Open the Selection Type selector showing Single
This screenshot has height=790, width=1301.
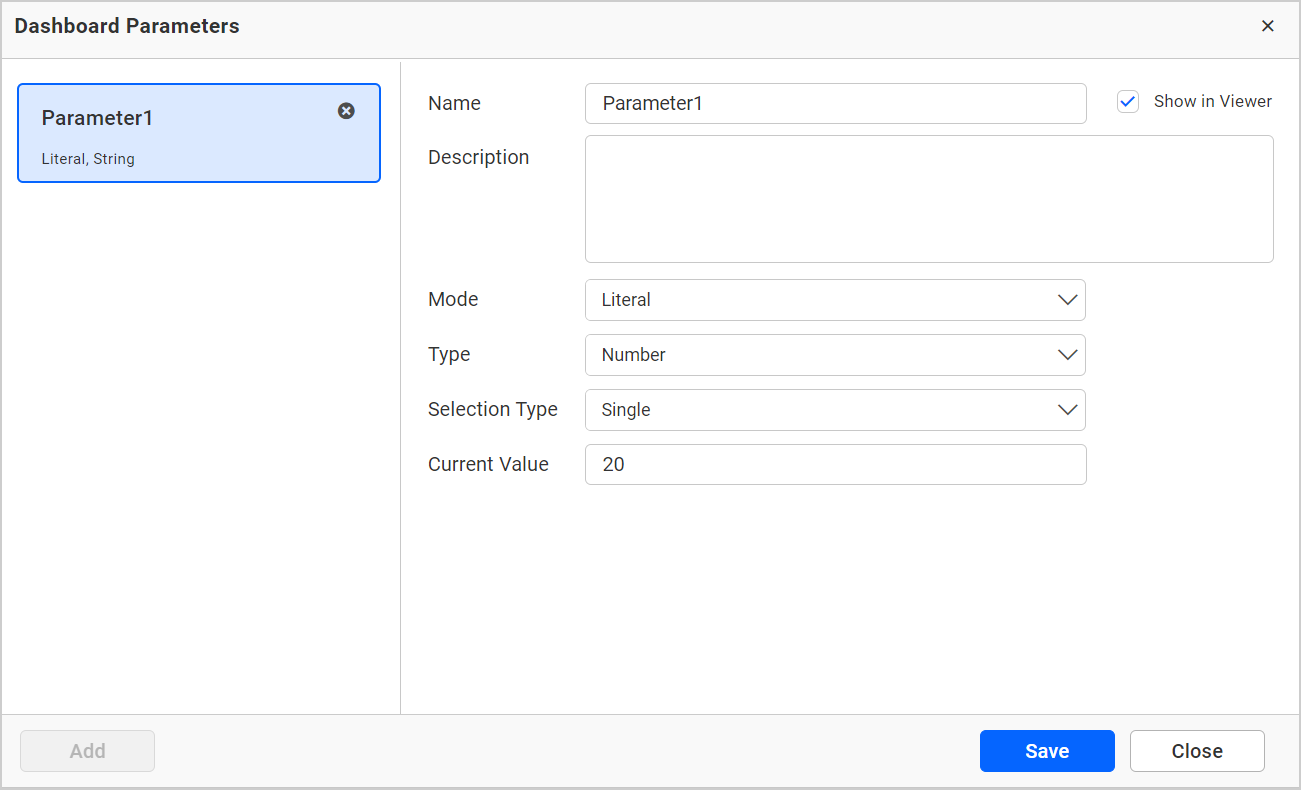coord(836,409)
